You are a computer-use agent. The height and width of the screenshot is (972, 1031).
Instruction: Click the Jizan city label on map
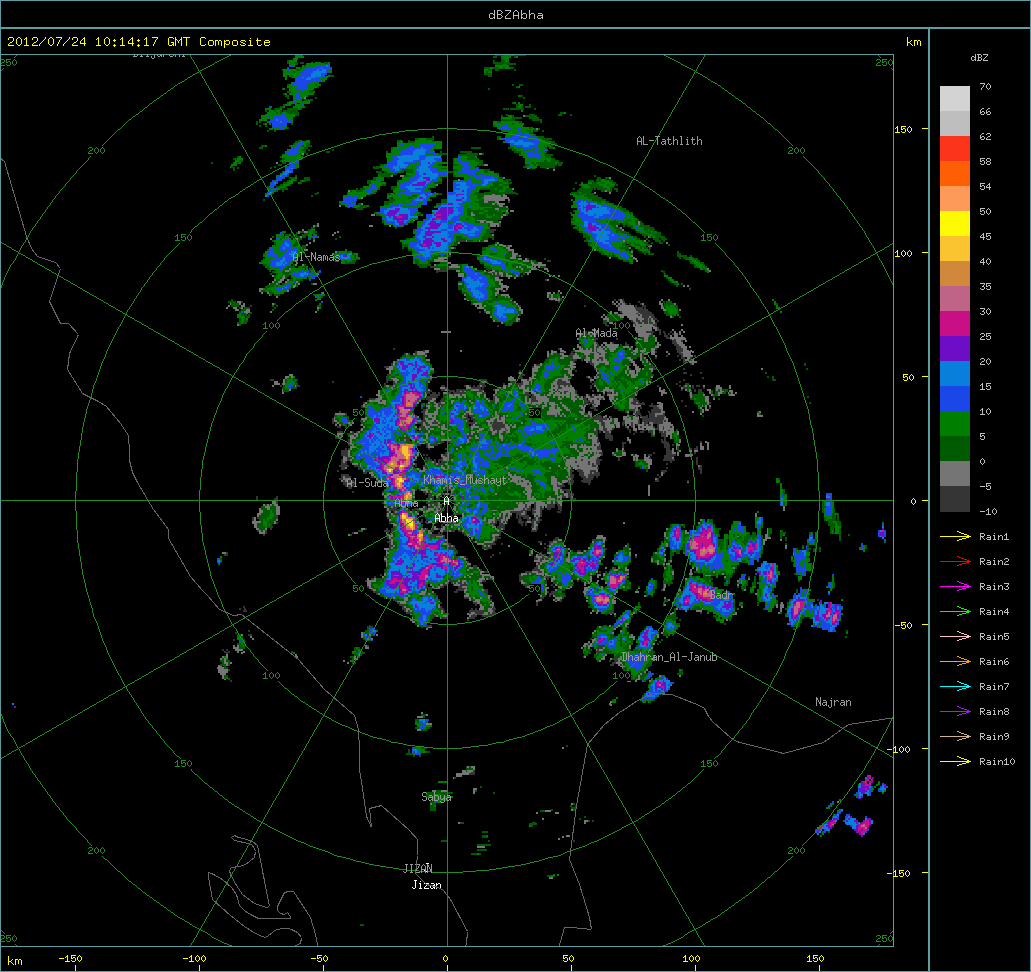tap(426, 886)
